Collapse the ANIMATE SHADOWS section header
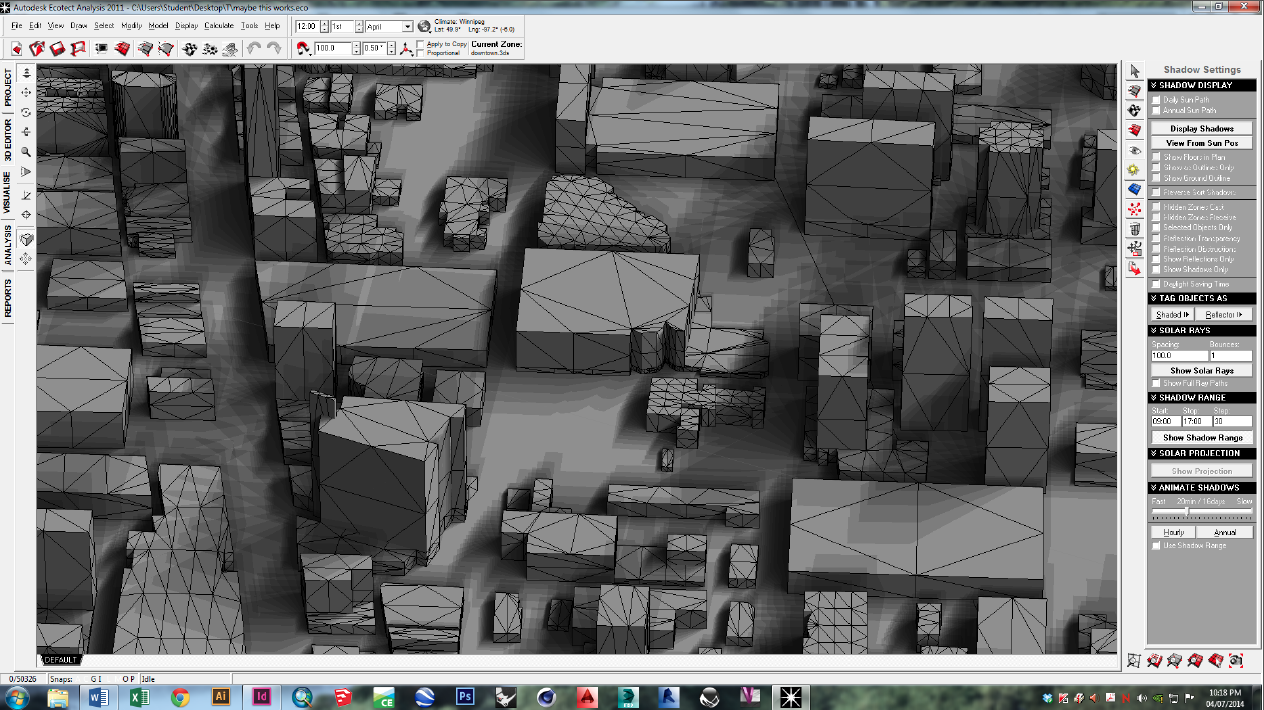 [x=1154, y=488]
